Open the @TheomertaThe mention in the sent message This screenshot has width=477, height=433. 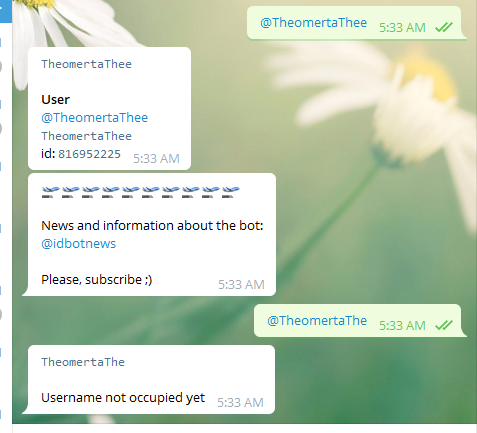(x=317, y=321)
